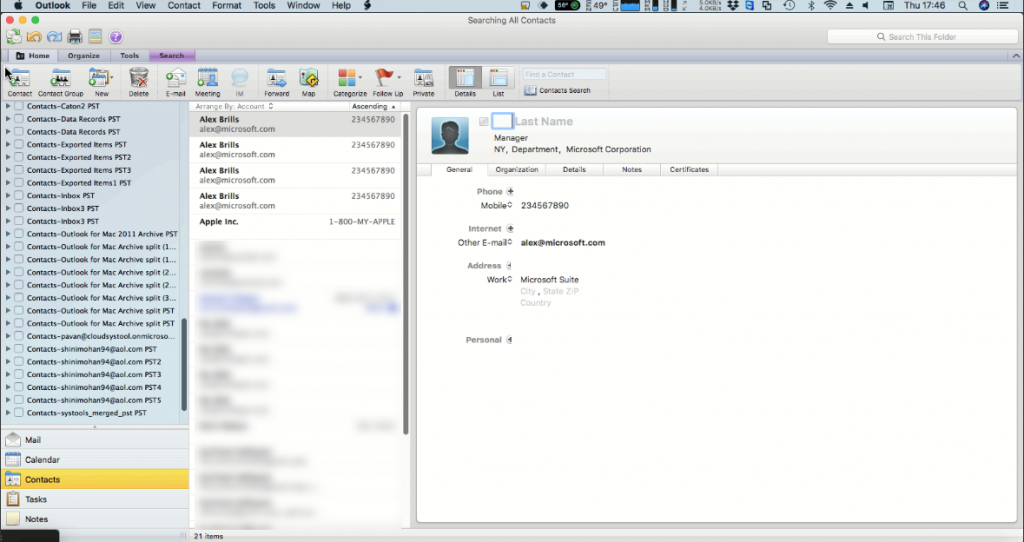Viewport: 1024px width, 542px height.
Task: Check Contacts-Outlook for Mac 2011 Archive checkbox
Action: click(19, 234)
